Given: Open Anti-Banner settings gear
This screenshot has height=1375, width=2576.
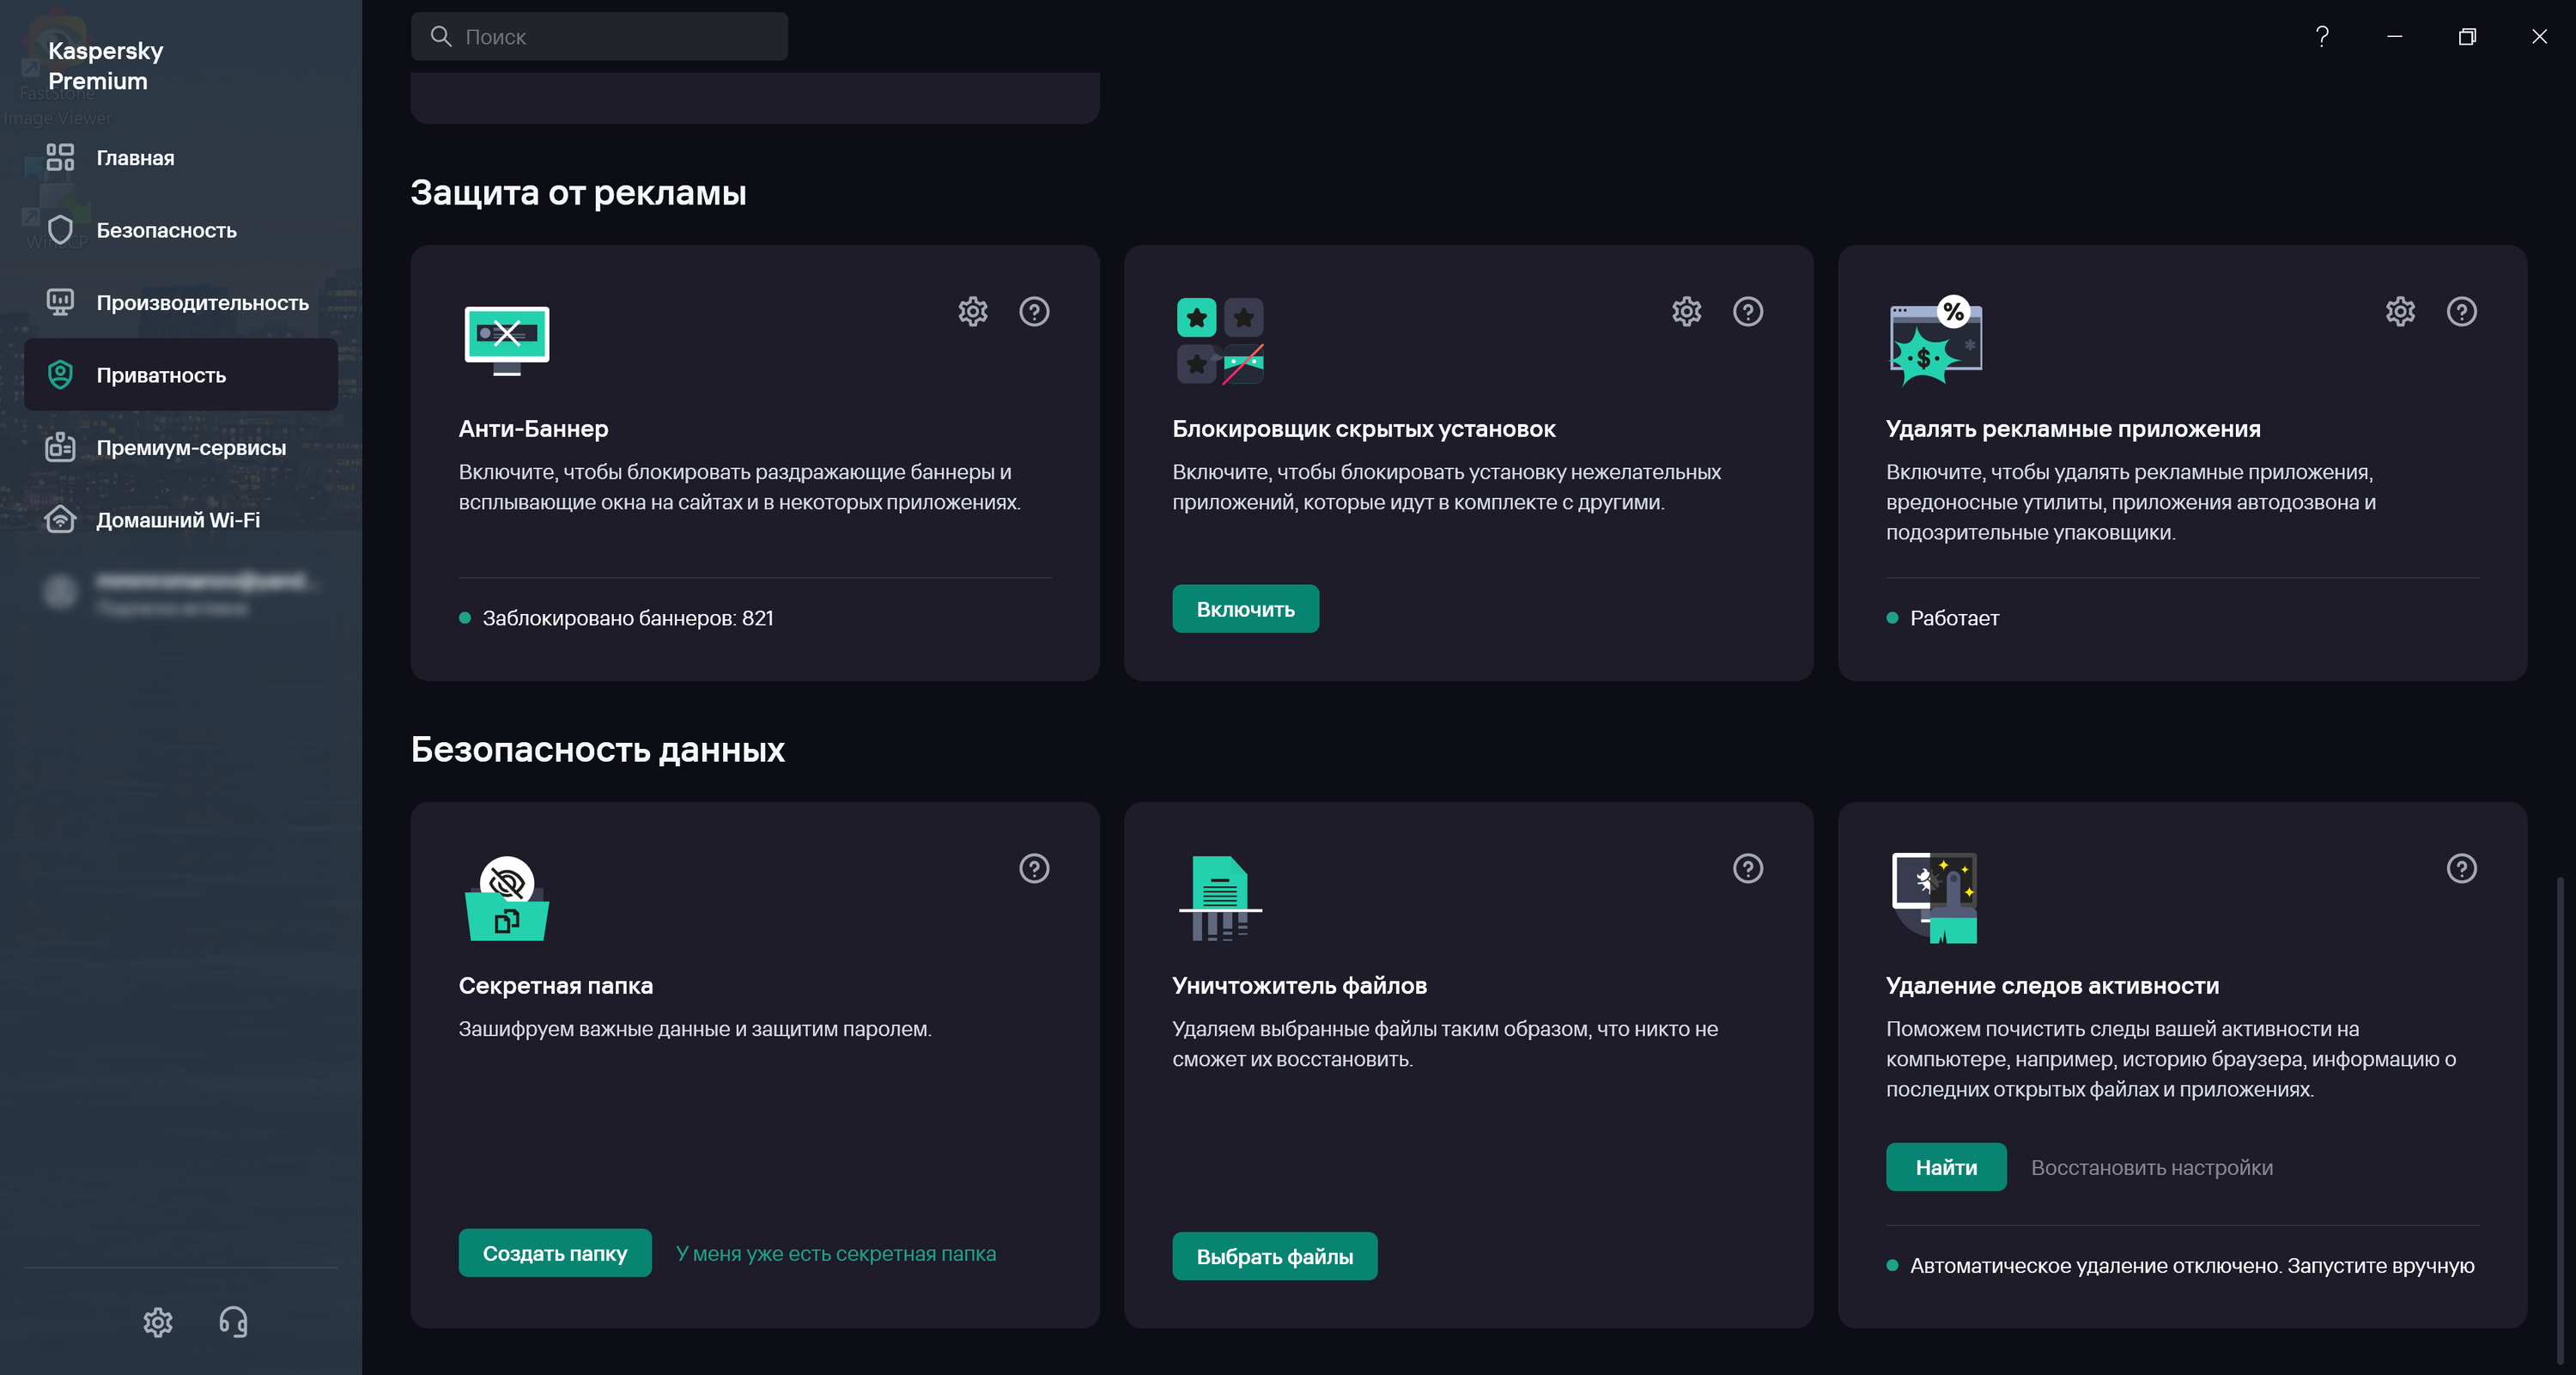Looking at the screenshot, I should (x=972, y=312).
